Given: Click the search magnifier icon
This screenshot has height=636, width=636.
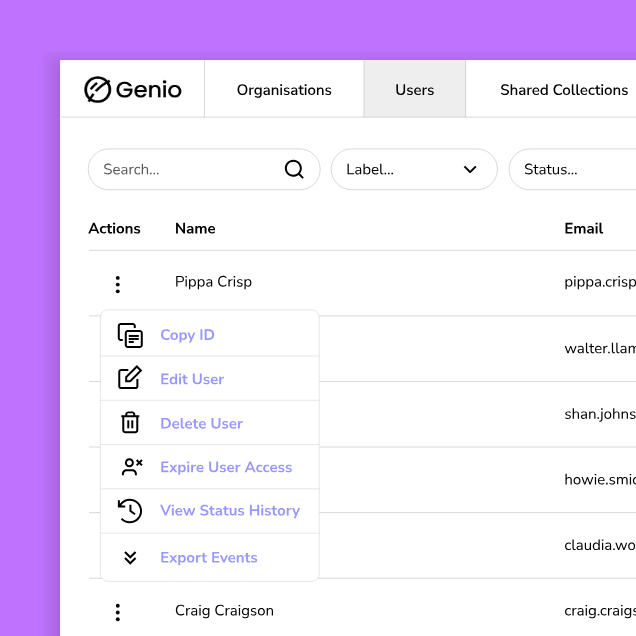Looking at the screenshot, I should pyautogui.click(x=294, y=169).
